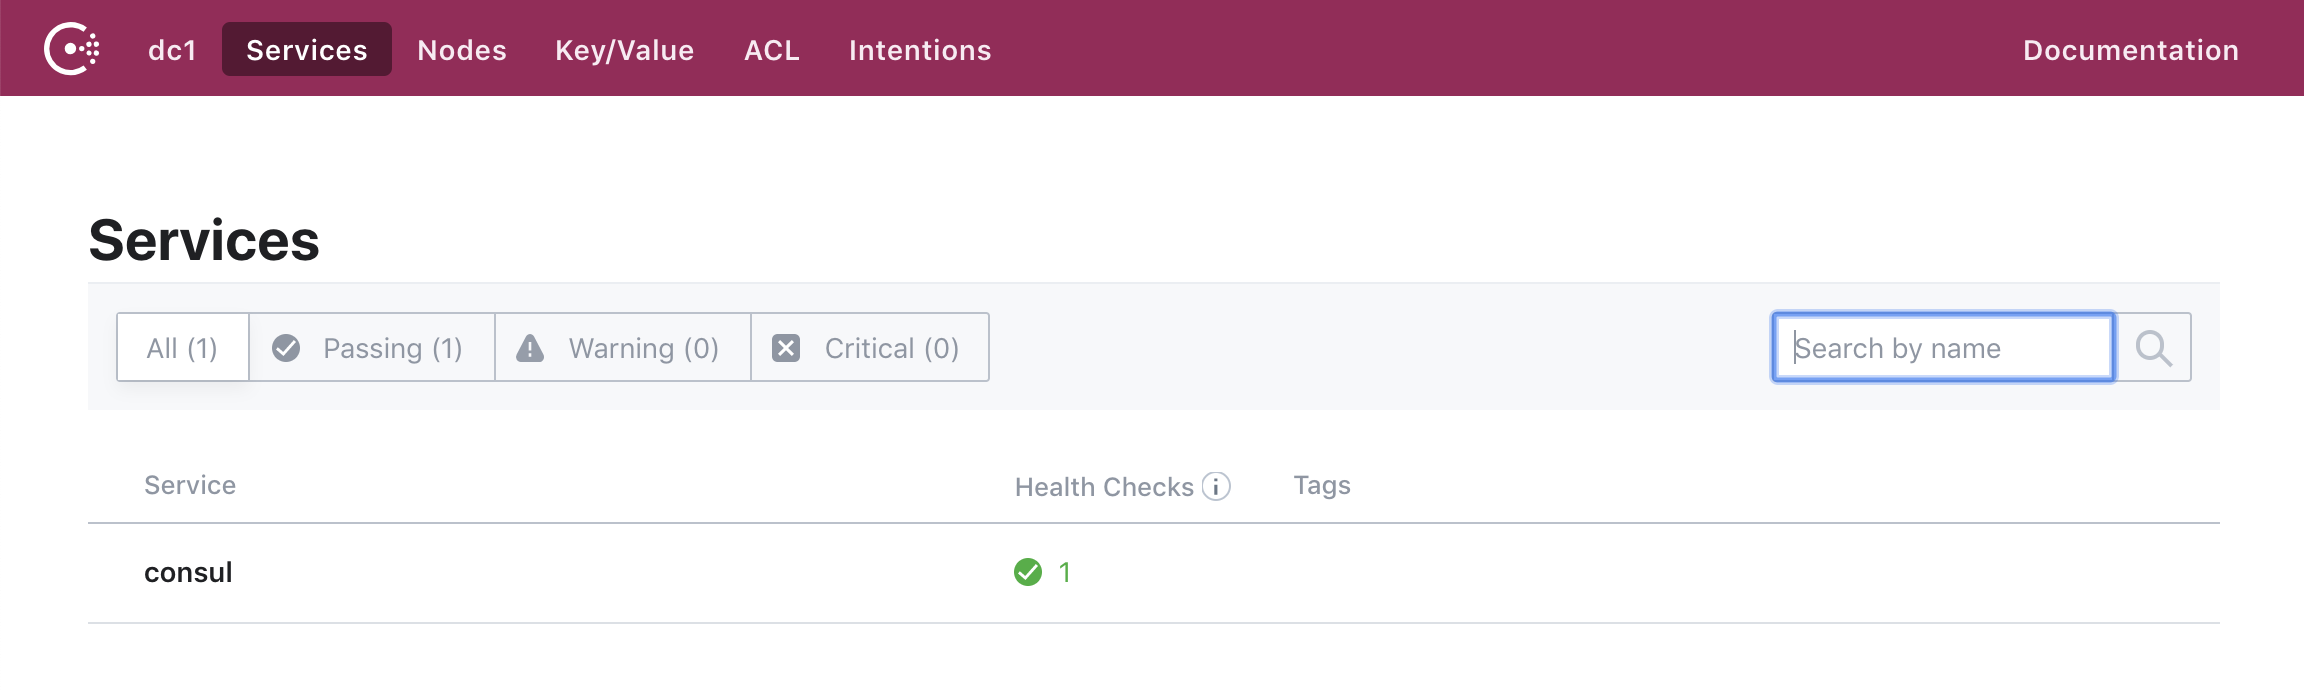Navigate to Intentions
This screenshot has width=2304, height=690.
(920, 50)
